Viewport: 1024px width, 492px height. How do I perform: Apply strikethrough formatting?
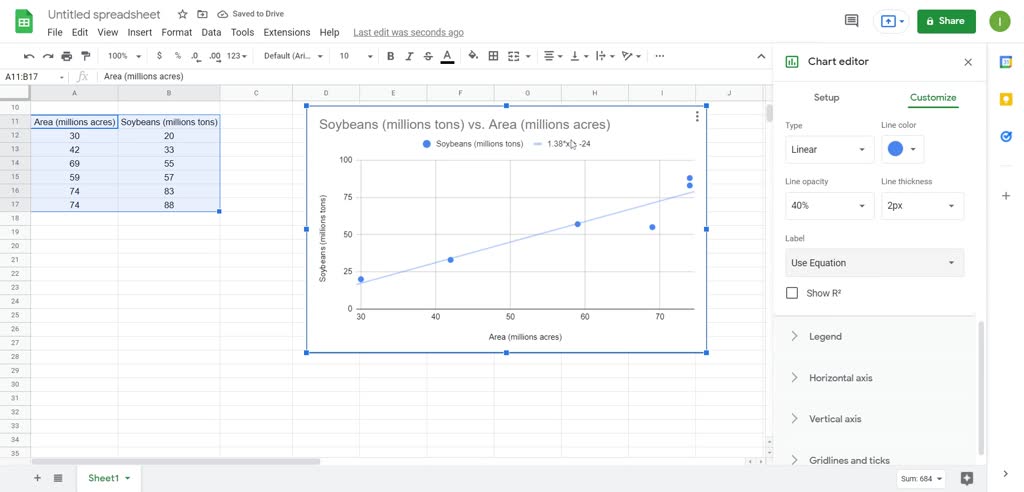click(x=428, y=56)
